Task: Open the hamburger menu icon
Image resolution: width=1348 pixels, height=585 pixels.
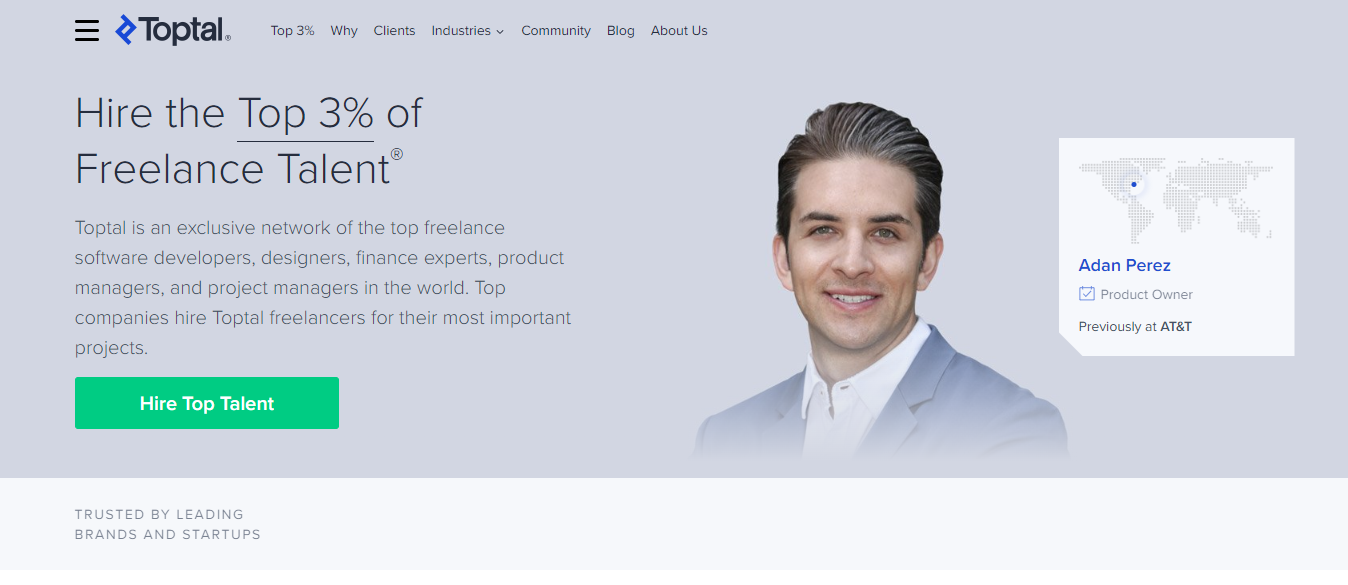Action: coord(87,31)
